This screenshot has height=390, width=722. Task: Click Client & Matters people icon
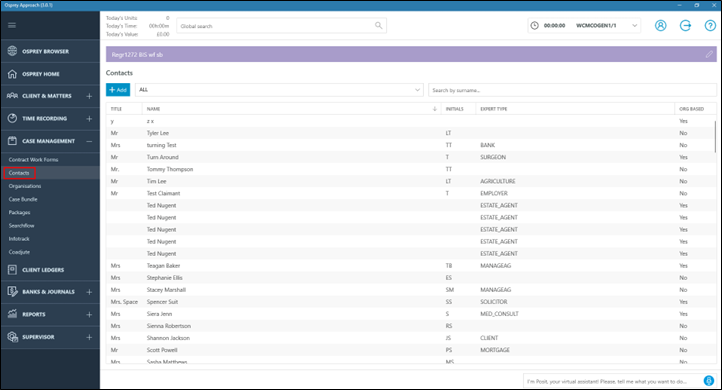point(12,96)
